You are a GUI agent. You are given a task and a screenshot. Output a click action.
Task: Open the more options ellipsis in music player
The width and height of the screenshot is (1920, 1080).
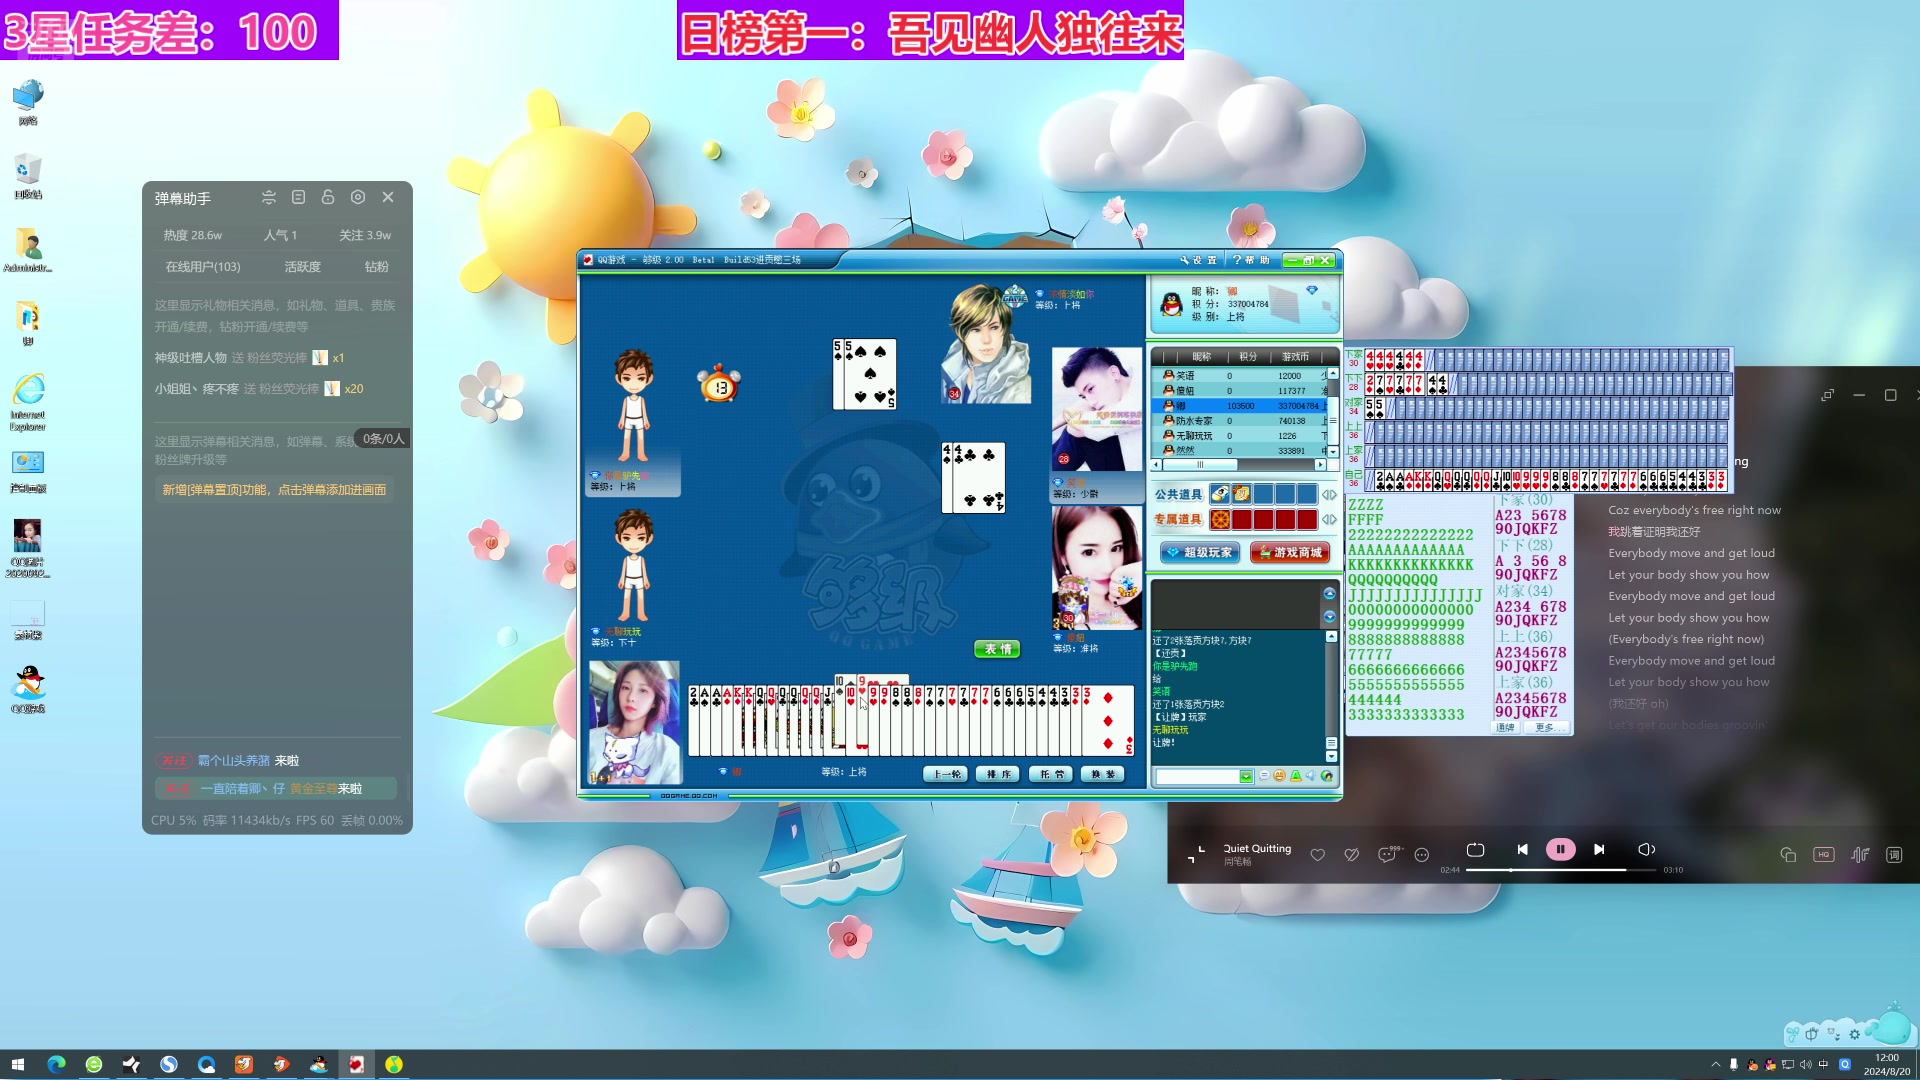tap(1422, 855)
